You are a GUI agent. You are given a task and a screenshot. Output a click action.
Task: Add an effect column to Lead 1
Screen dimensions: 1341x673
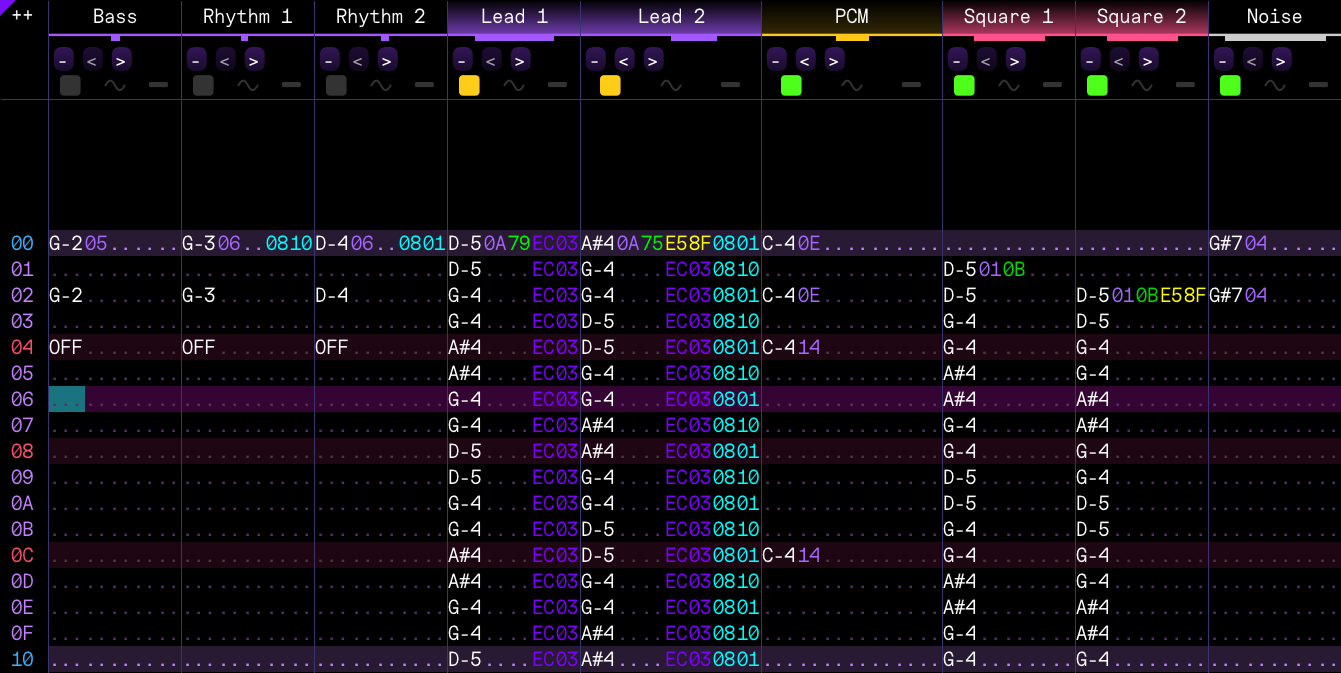pos(519,59)
